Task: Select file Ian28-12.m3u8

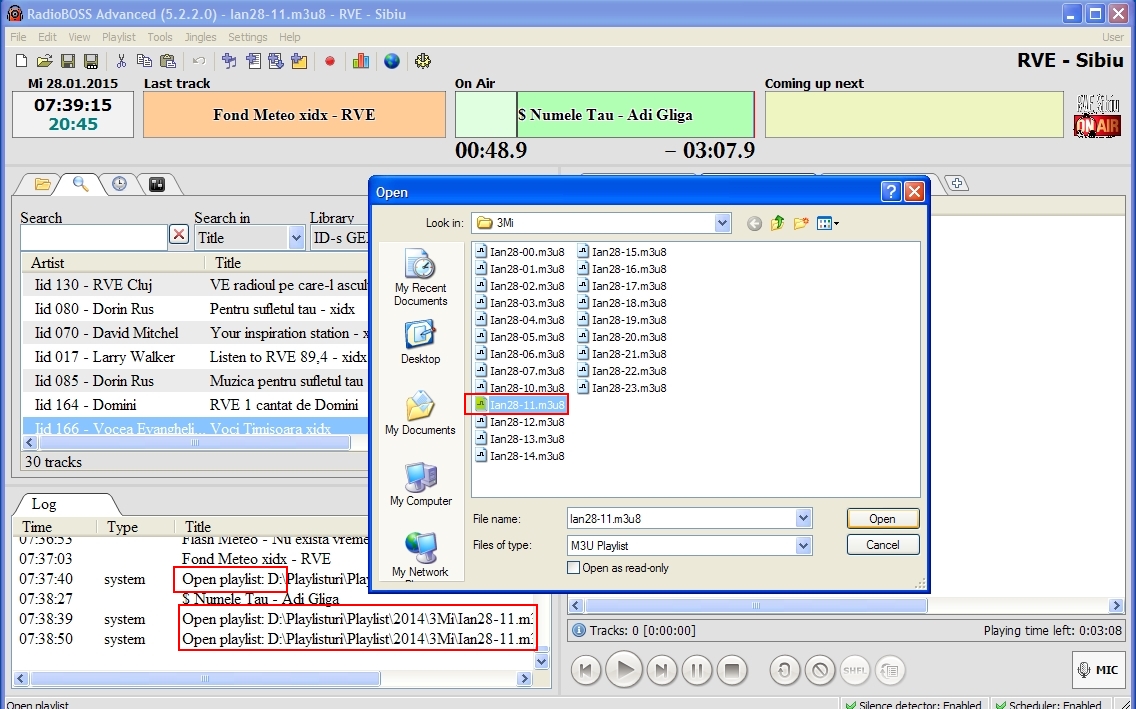Action: coord(520,421)
